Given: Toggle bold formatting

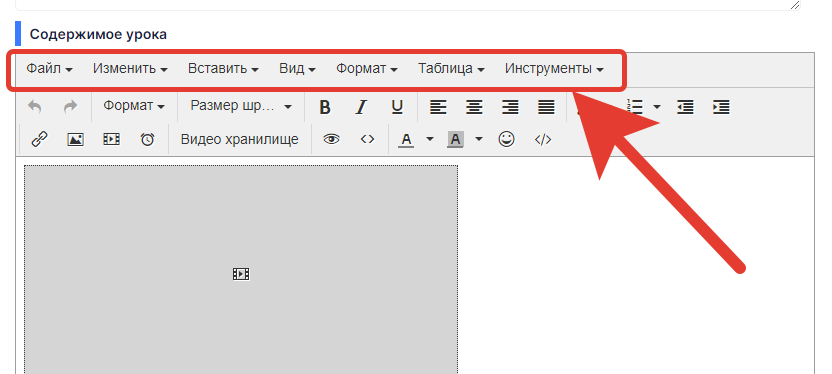Looking at the screenshot, I should [x=325, y=107].
